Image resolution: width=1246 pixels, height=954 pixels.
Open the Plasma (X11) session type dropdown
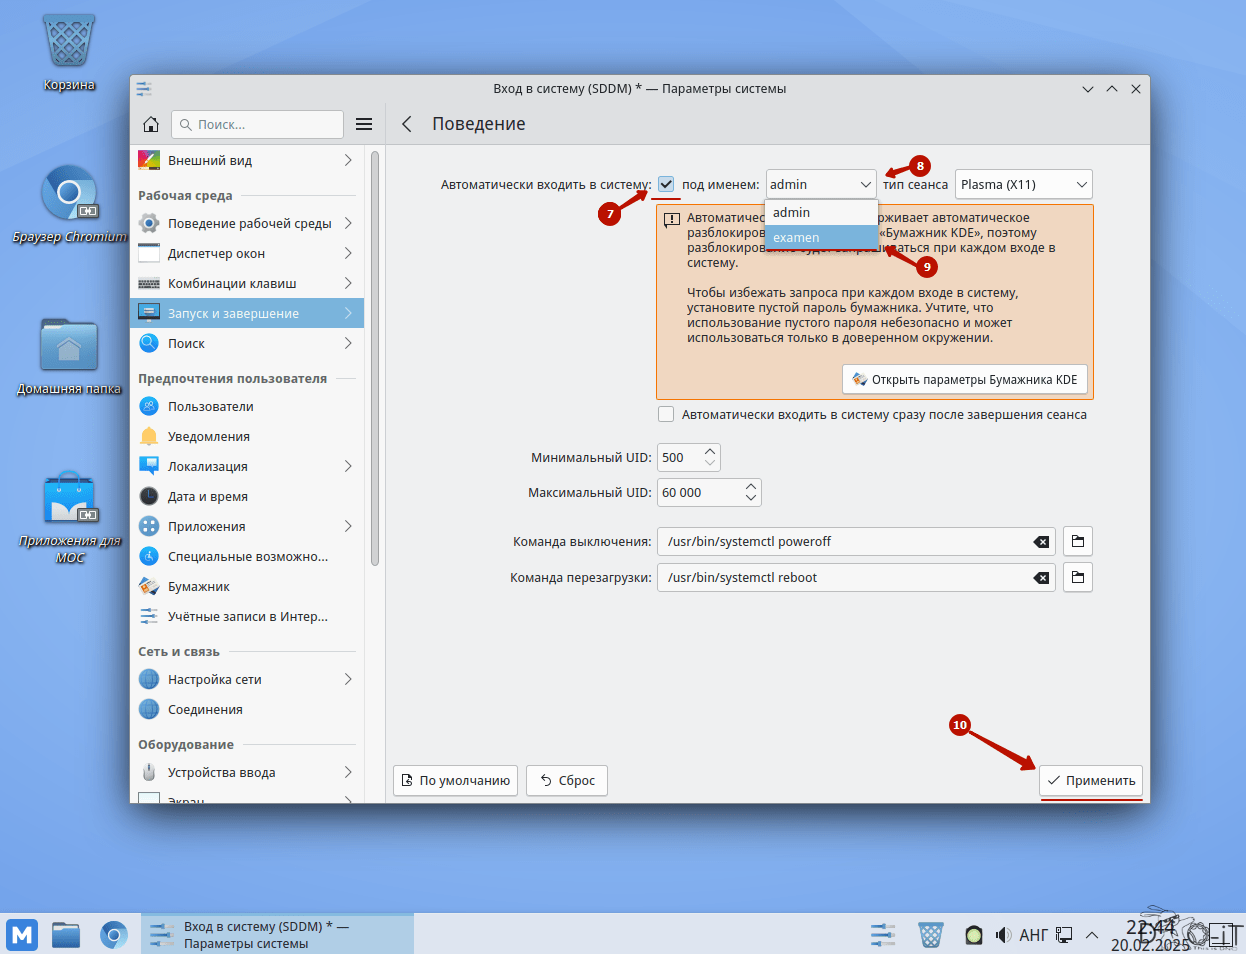(x=1023, y=184)
